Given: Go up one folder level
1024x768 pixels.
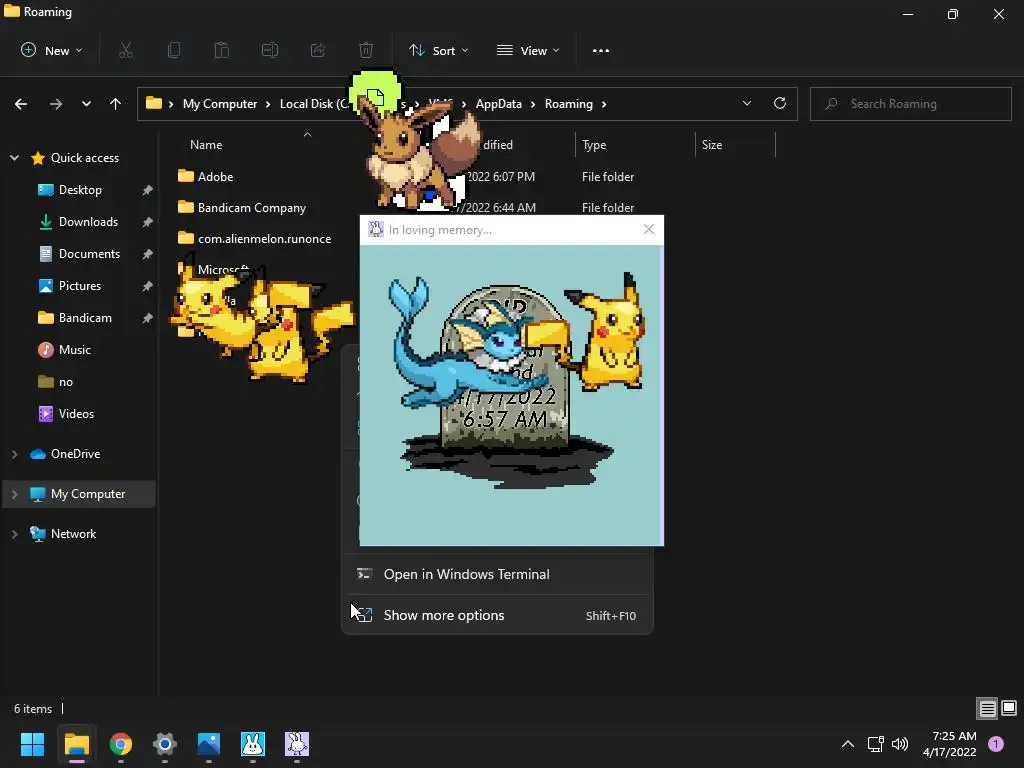Looking at the screenshot, I should click(116, 104).
